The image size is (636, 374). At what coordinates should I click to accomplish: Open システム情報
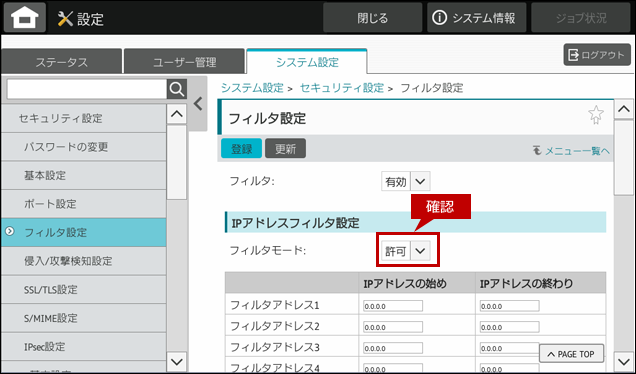click(477, 18)
